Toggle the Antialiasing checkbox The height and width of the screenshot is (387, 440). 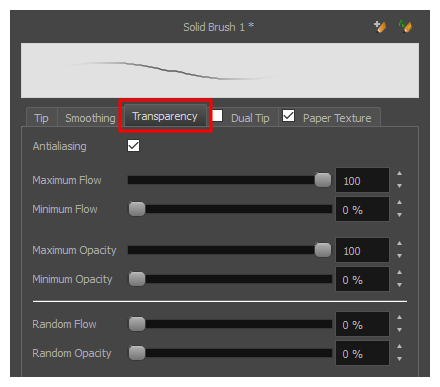(x=133, y=146)
